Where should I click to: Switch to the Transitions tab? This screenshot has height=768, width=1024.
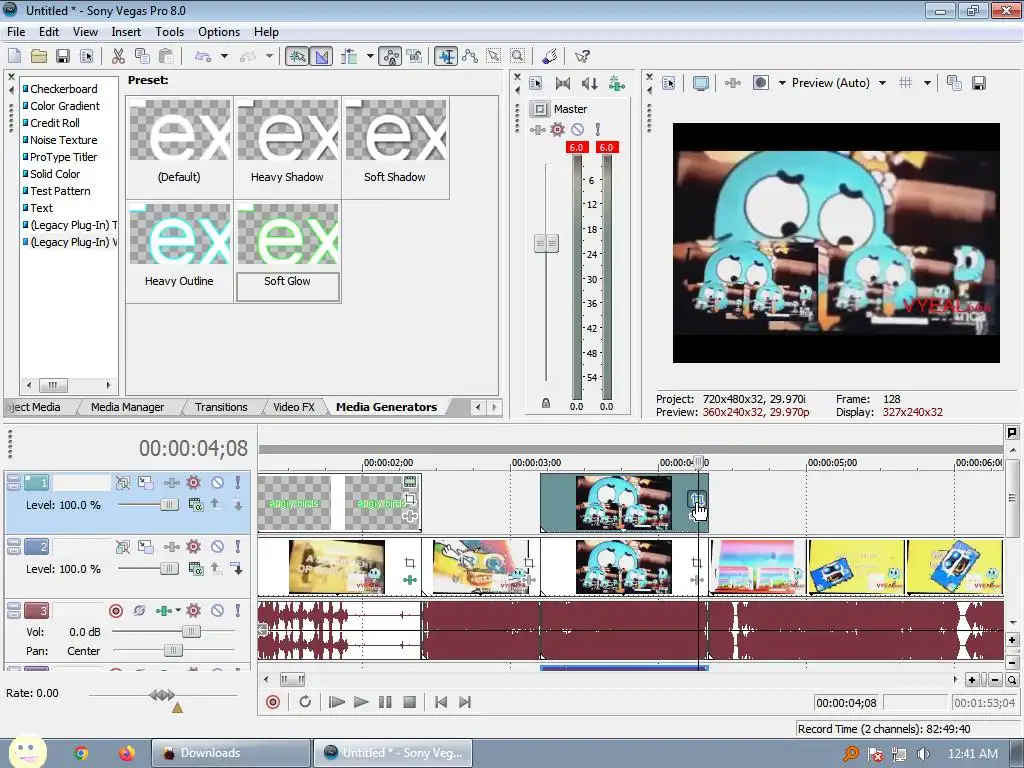221,407
